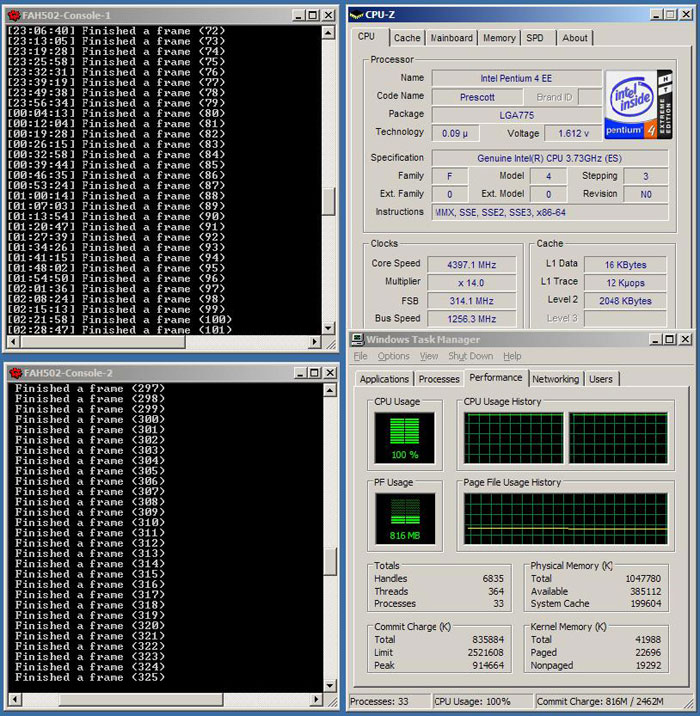The width and height of the screenshot is (700, 716).
Task: Open Networking tab in Task Manager
Action: click(x=556, y=379)
